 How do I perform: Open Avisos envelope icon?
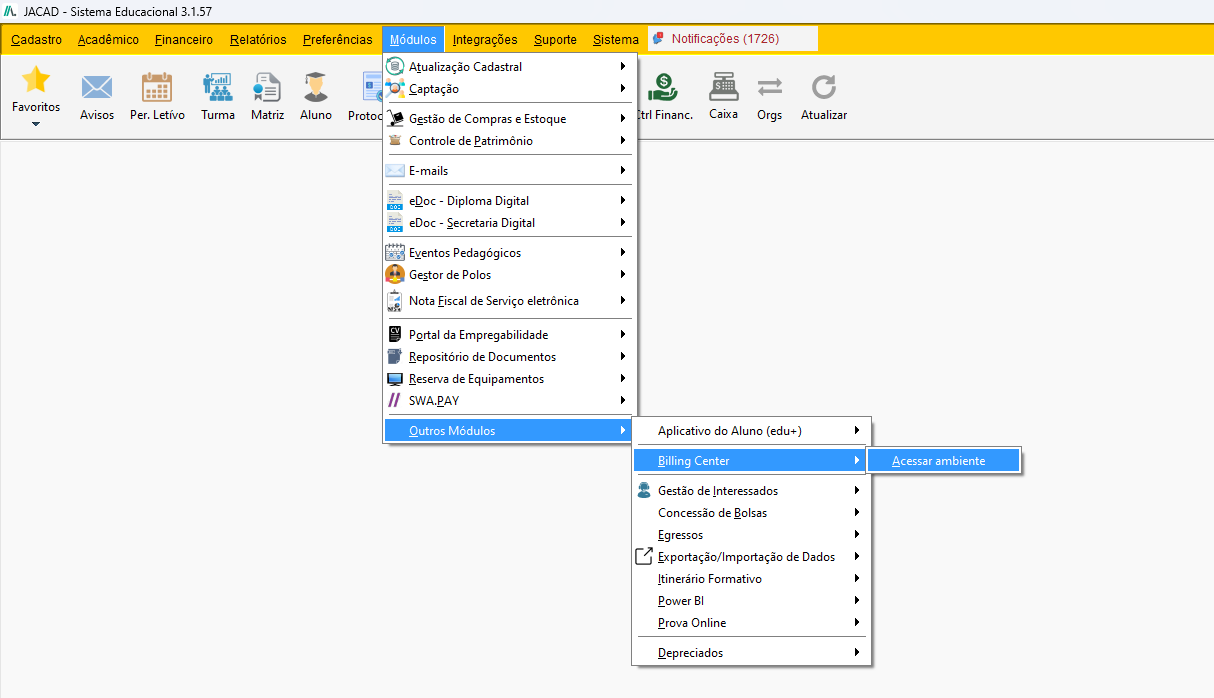(x=97, y=88)
